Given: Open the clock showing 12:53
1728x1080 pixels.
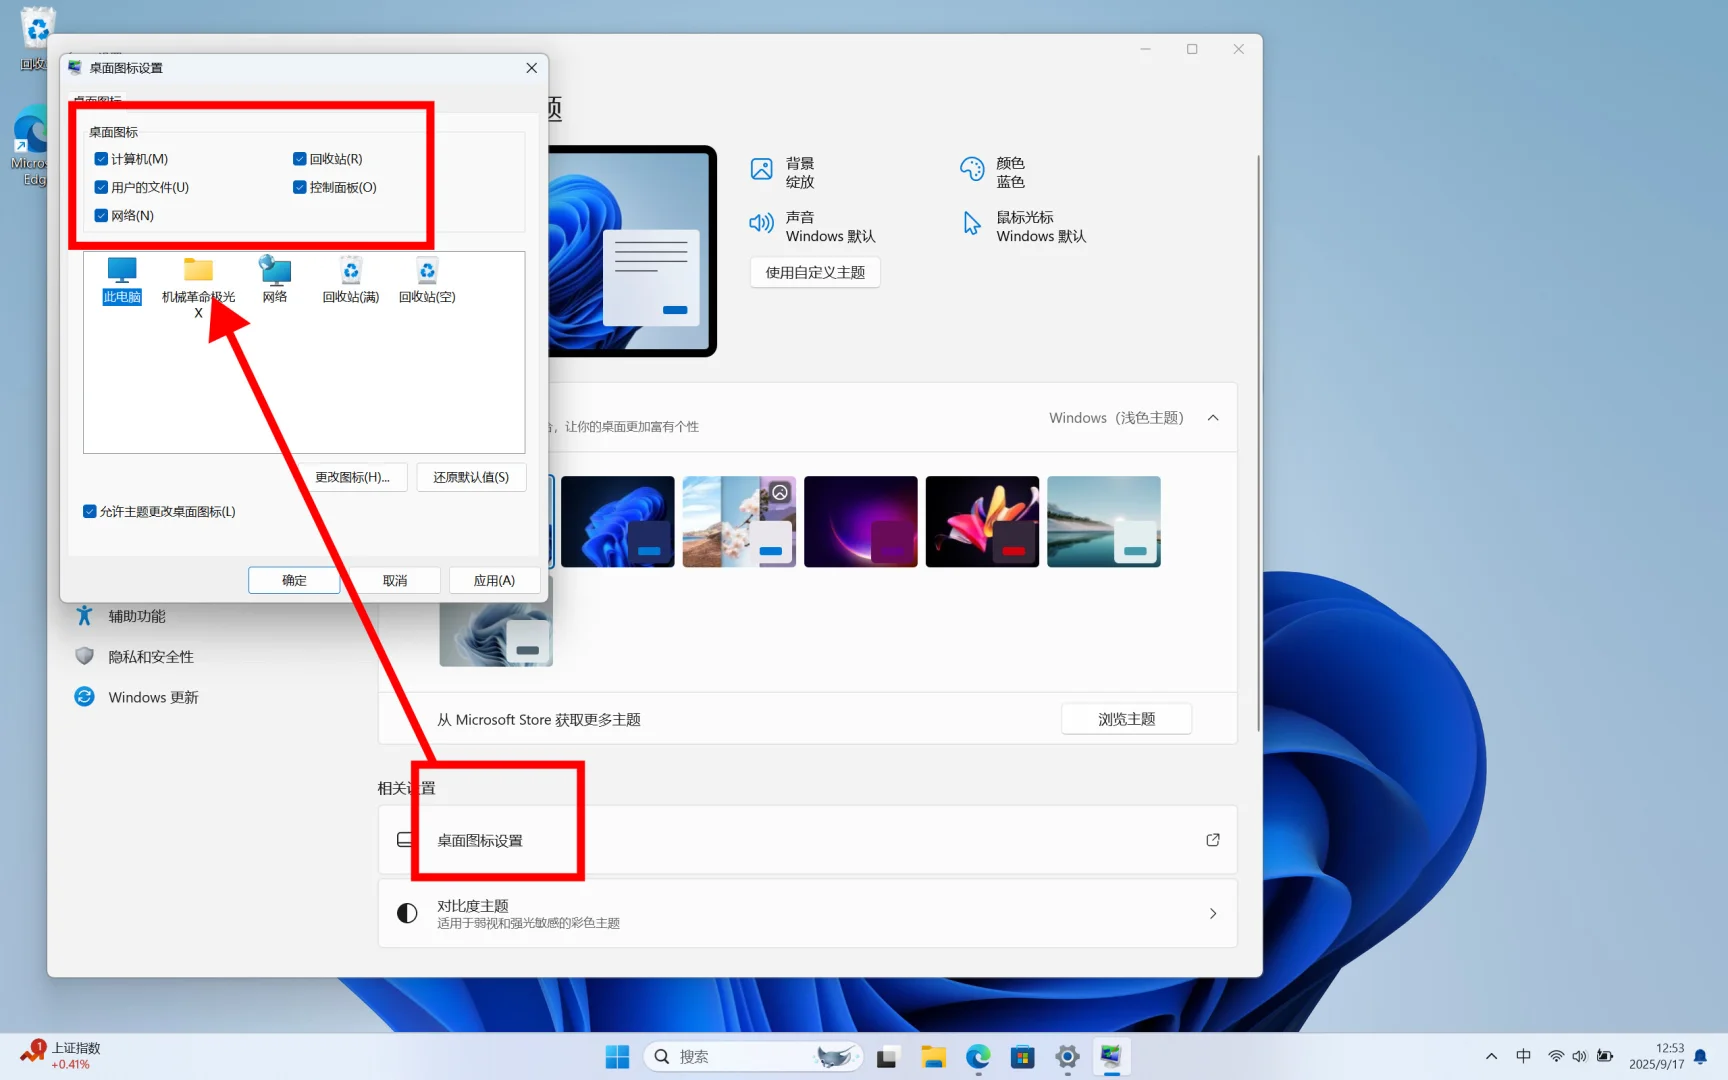Looking at the screenshot, I should (x=1657, y=1056).
